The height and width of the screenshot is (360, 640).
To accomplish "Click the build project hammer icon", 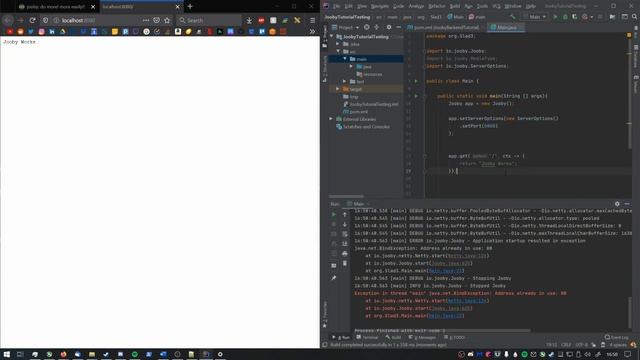I will (513, 17).
